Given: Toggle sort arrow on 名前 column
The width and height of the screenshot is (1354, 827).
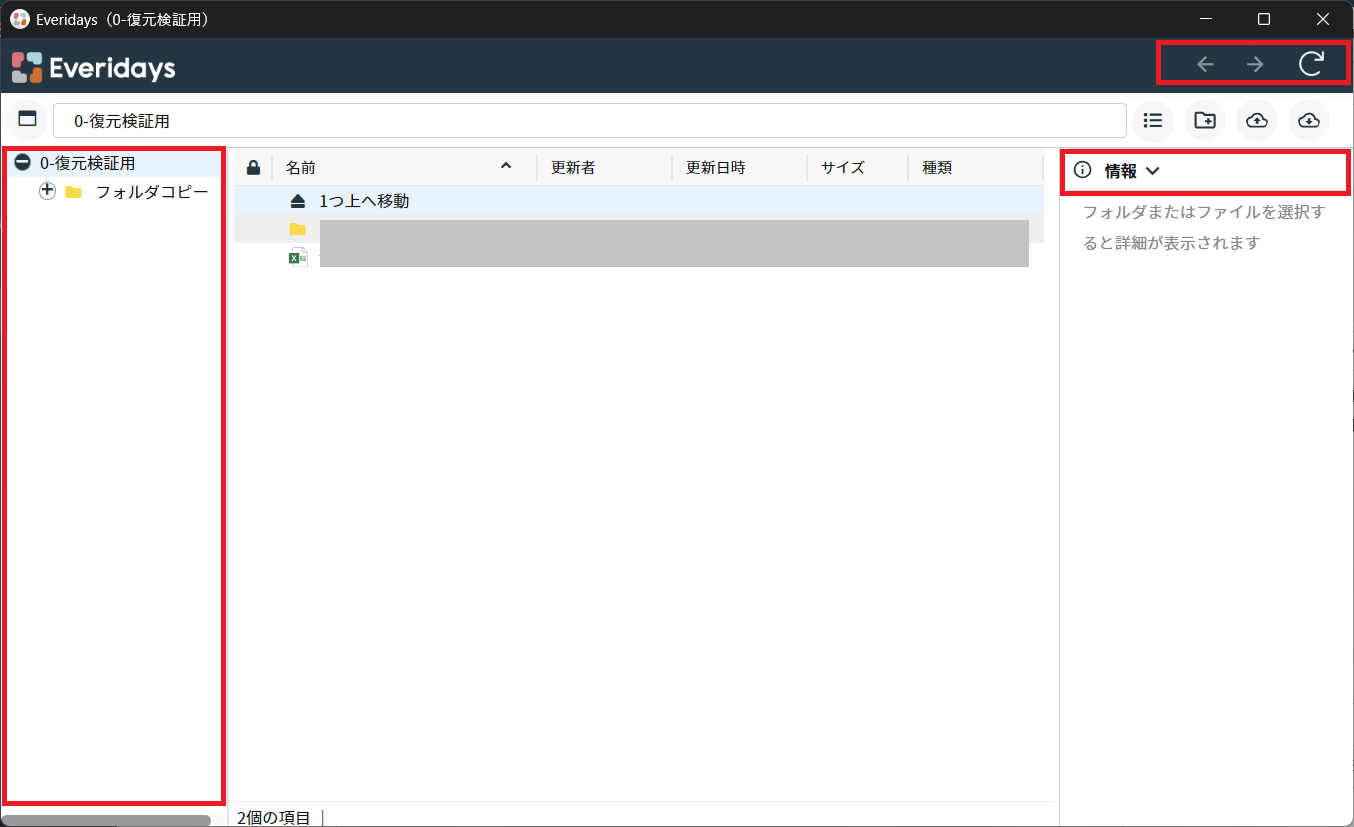Looking at the screenshot, I should pyautogui.click(x=506, y=166).
